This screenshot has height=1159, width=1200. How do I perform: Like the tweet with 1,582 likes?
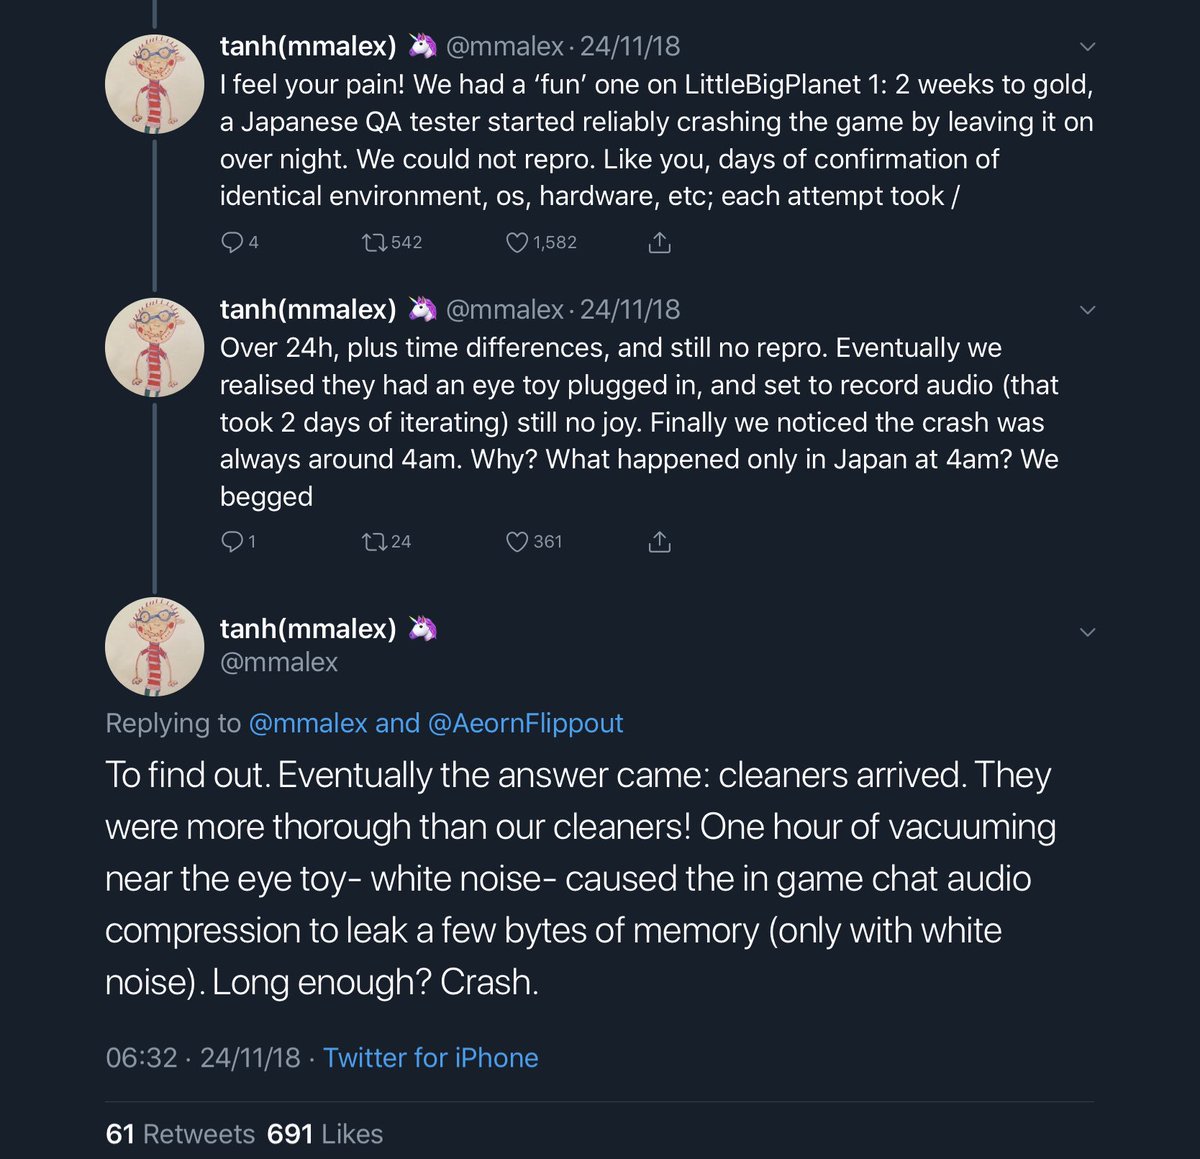[x=541, y=242]
